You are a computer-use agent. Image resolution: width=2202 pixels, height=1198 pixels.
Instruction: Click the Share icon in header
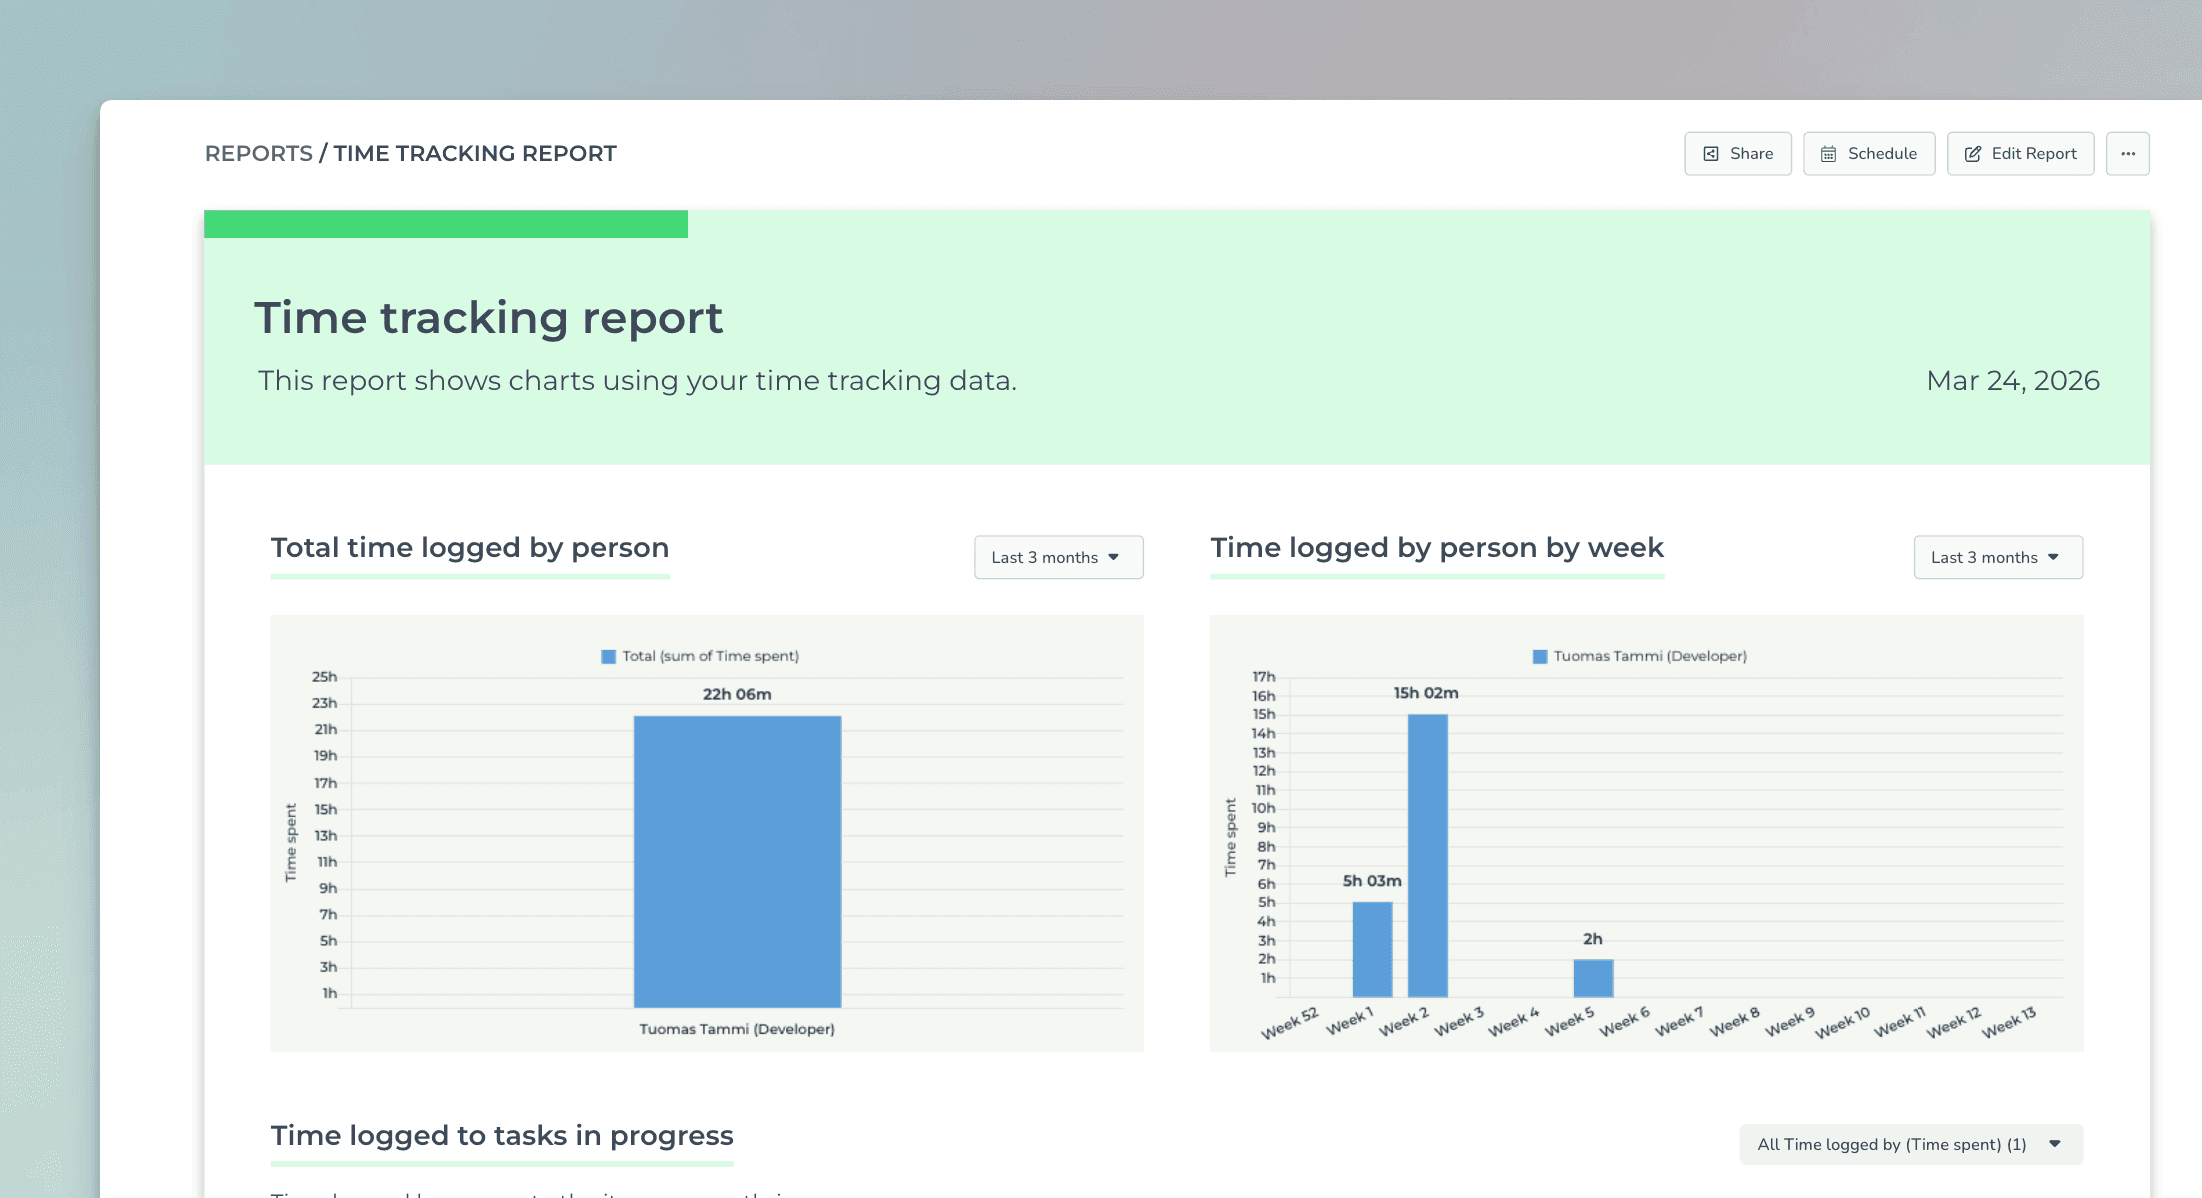[1711, 154]
